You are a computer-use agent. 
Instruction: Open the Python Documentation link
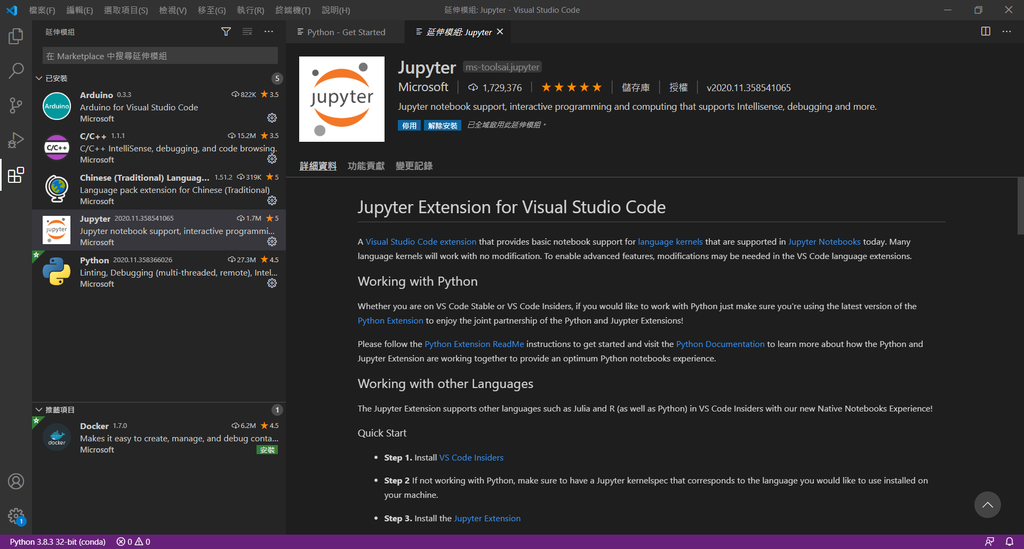(x=720, y=344)
